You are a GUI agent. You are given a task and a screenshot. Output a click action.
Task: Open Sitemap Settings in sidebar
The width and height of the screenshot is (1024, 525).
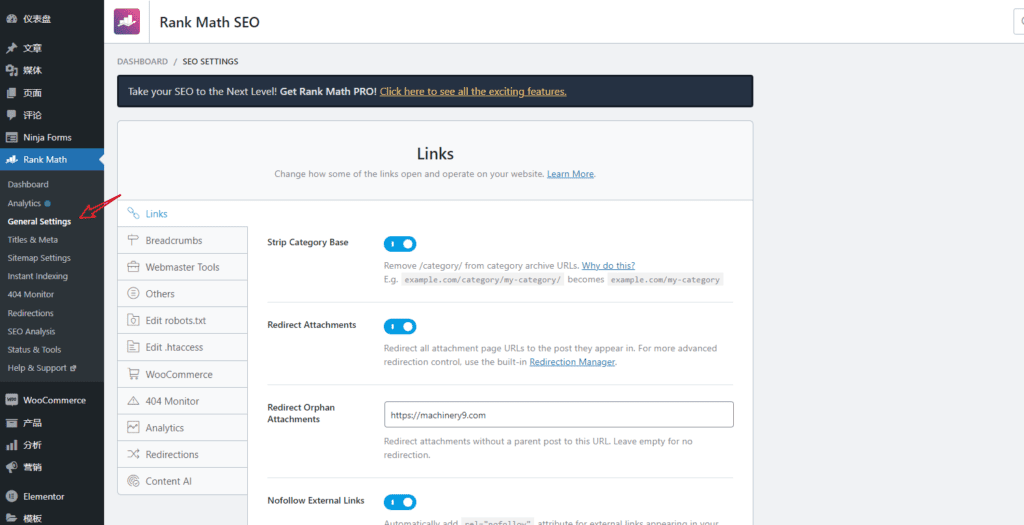pyautogui.click(x=39, y=258)
